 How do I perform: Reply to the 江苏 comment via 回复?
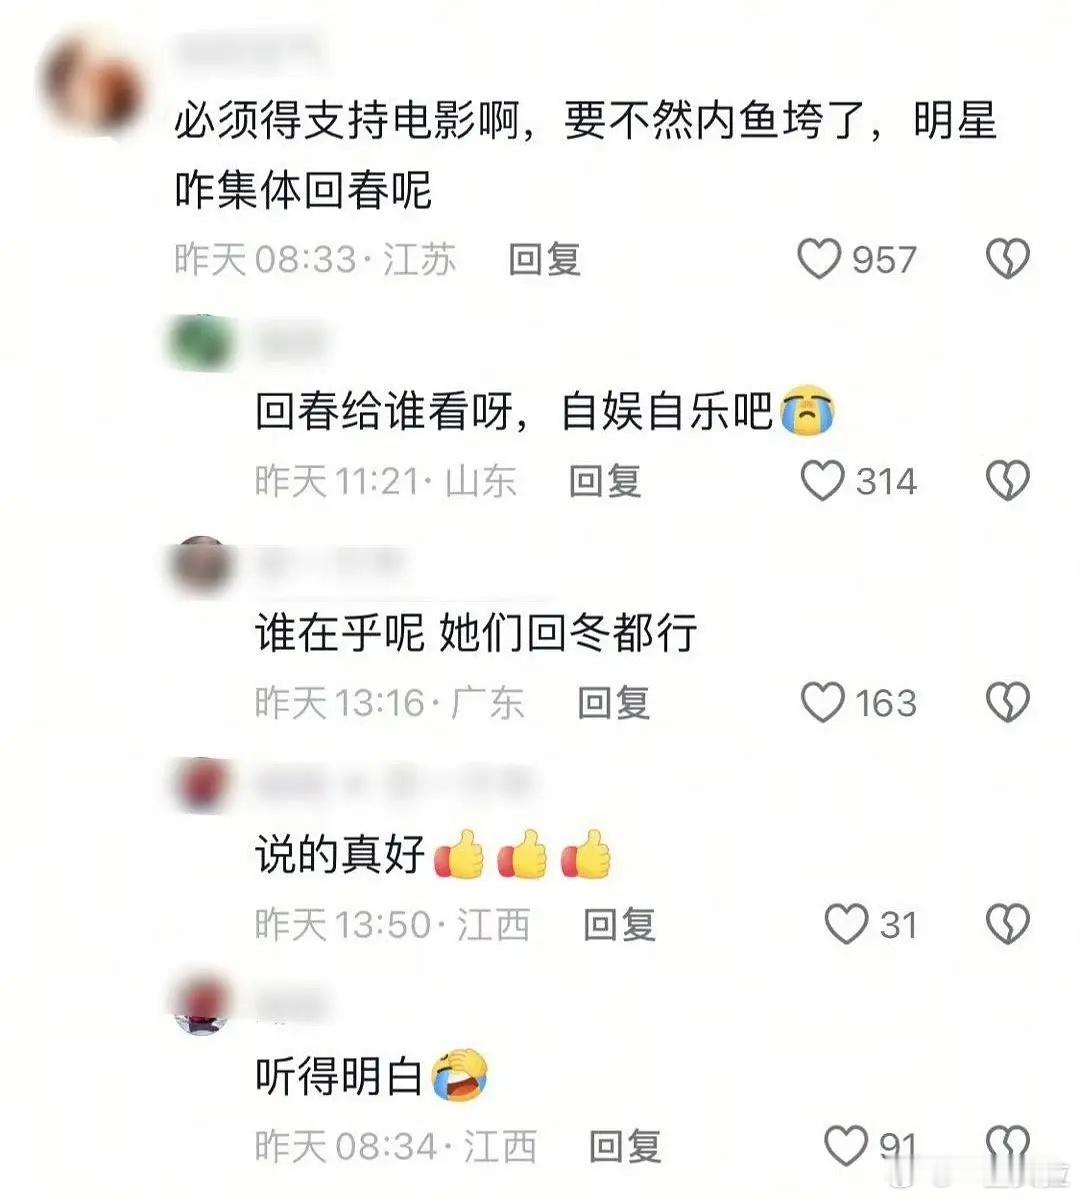tap(545, 259)
